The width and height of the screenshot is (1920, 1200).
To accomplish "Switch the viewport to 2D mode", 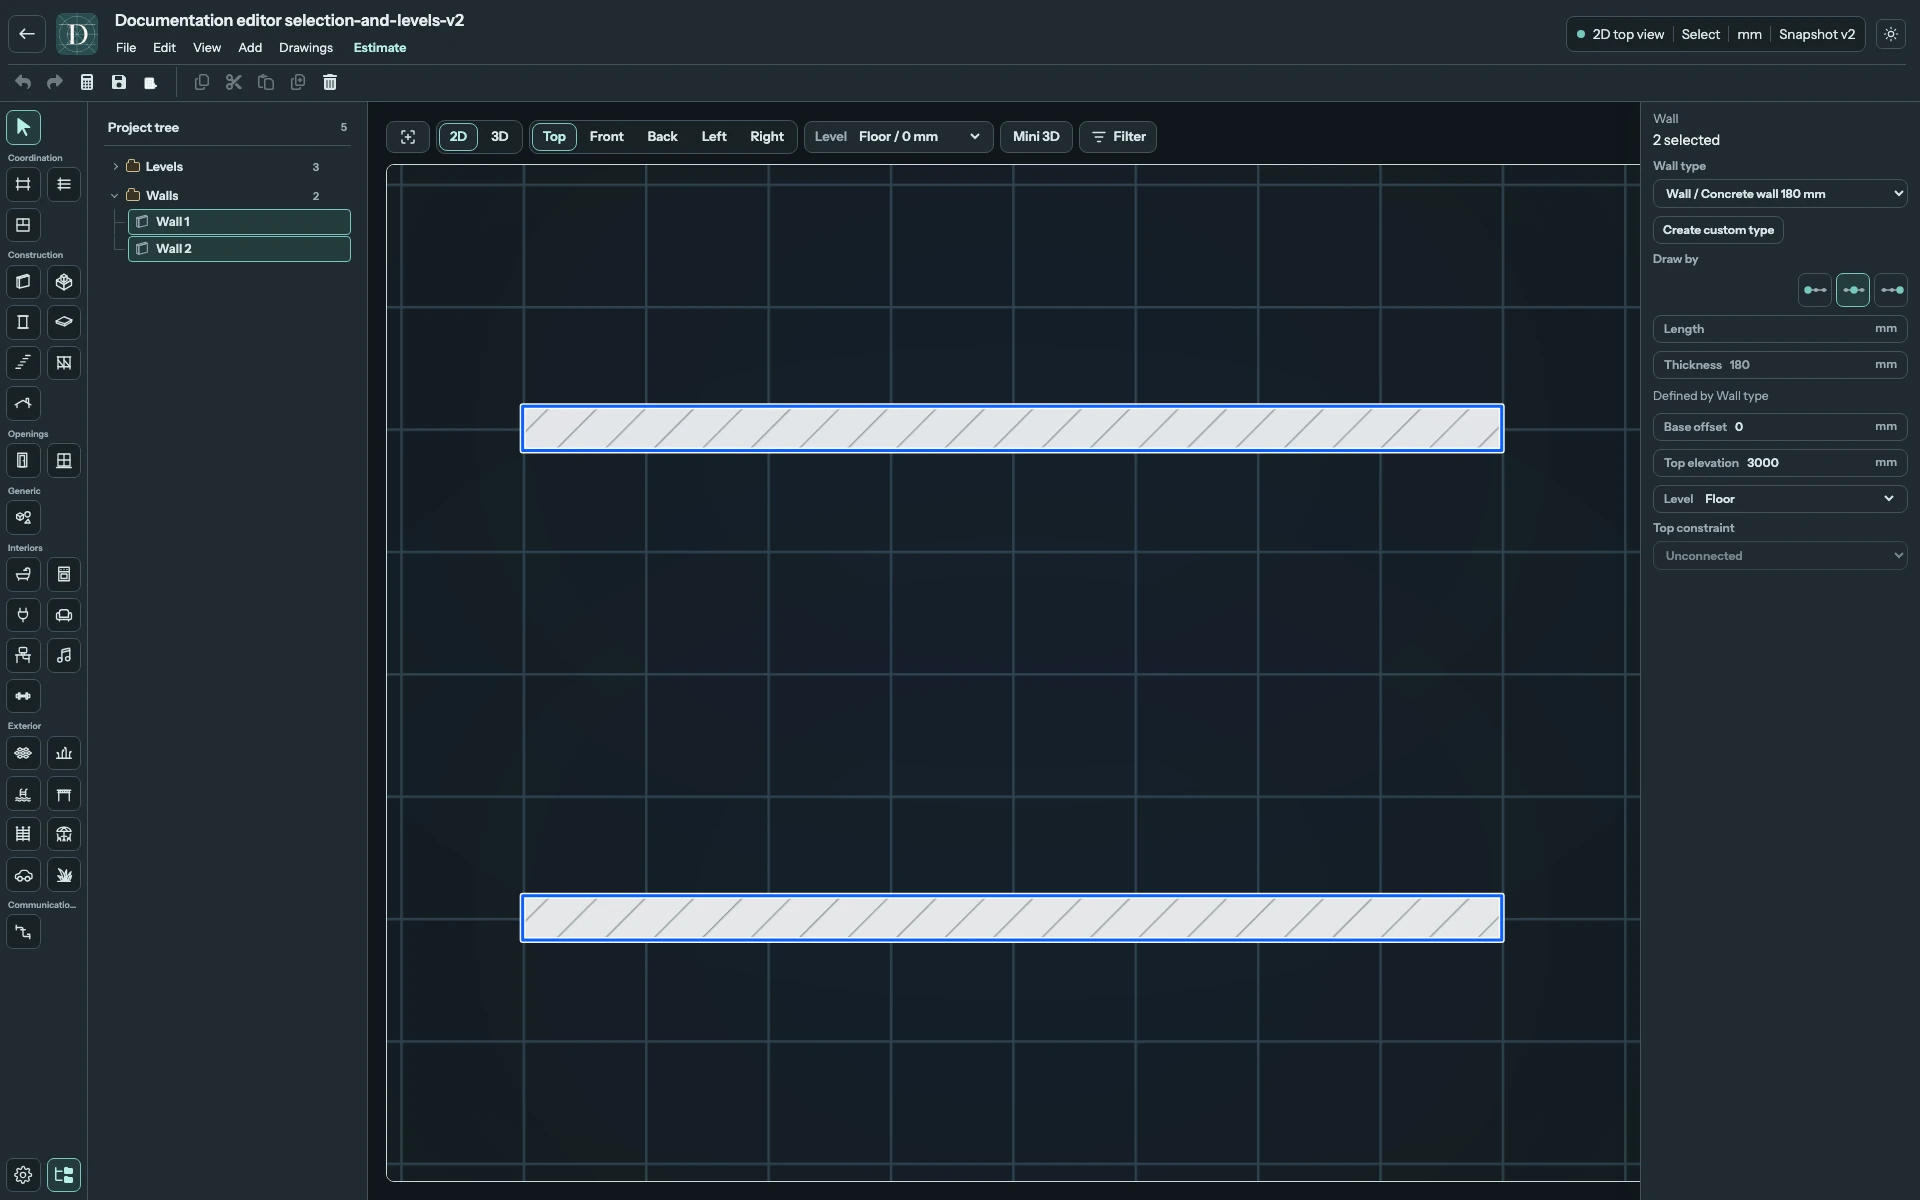I will [458, 137].
